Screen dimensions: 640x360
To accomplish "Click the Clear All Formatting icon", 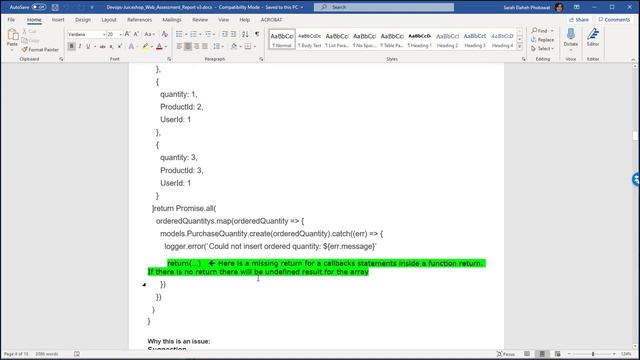I will coord(165,34).
